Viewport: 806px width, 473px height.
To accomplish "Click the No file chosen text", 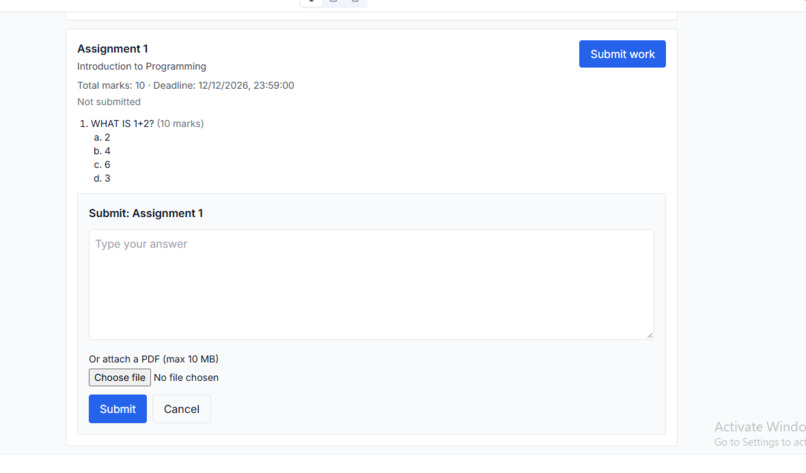I will [186, 377].
